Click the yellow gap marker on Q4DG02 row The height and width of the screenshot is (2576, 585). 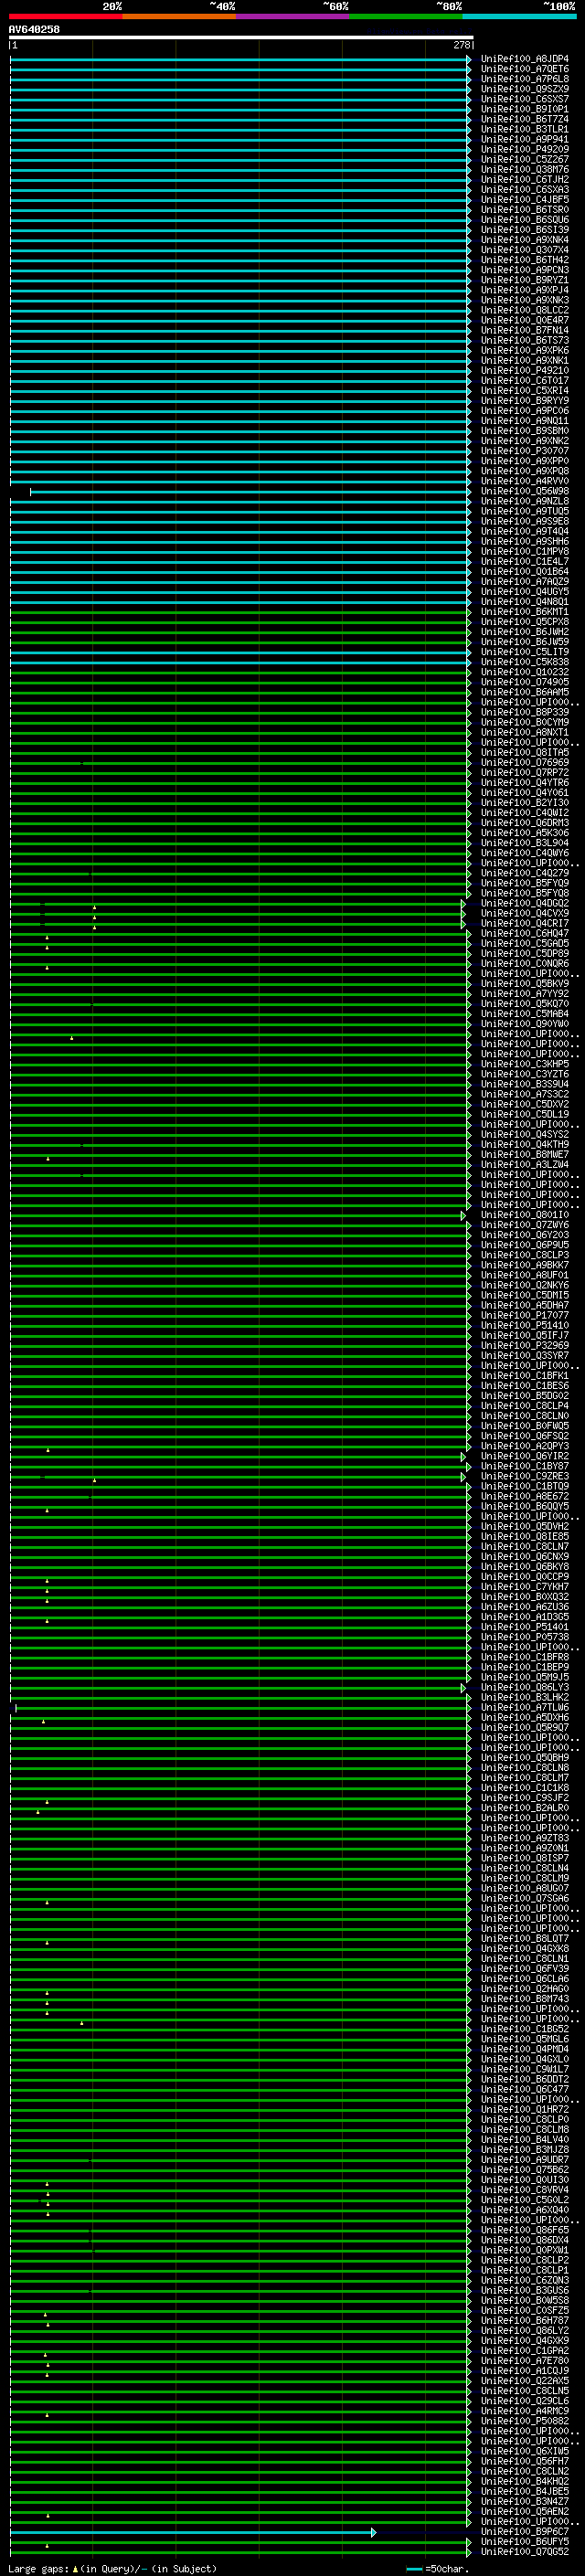pyautogui.click(x=95, y=907)
